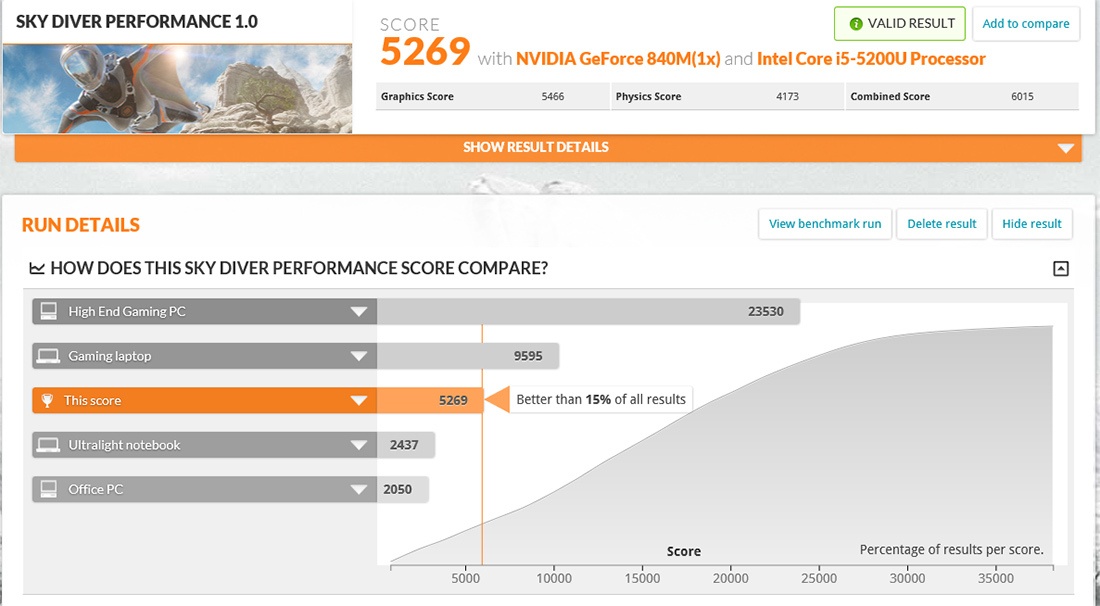Click the Valid Result button
Viewport: 1100px width, 606px height.
(899, 24)
